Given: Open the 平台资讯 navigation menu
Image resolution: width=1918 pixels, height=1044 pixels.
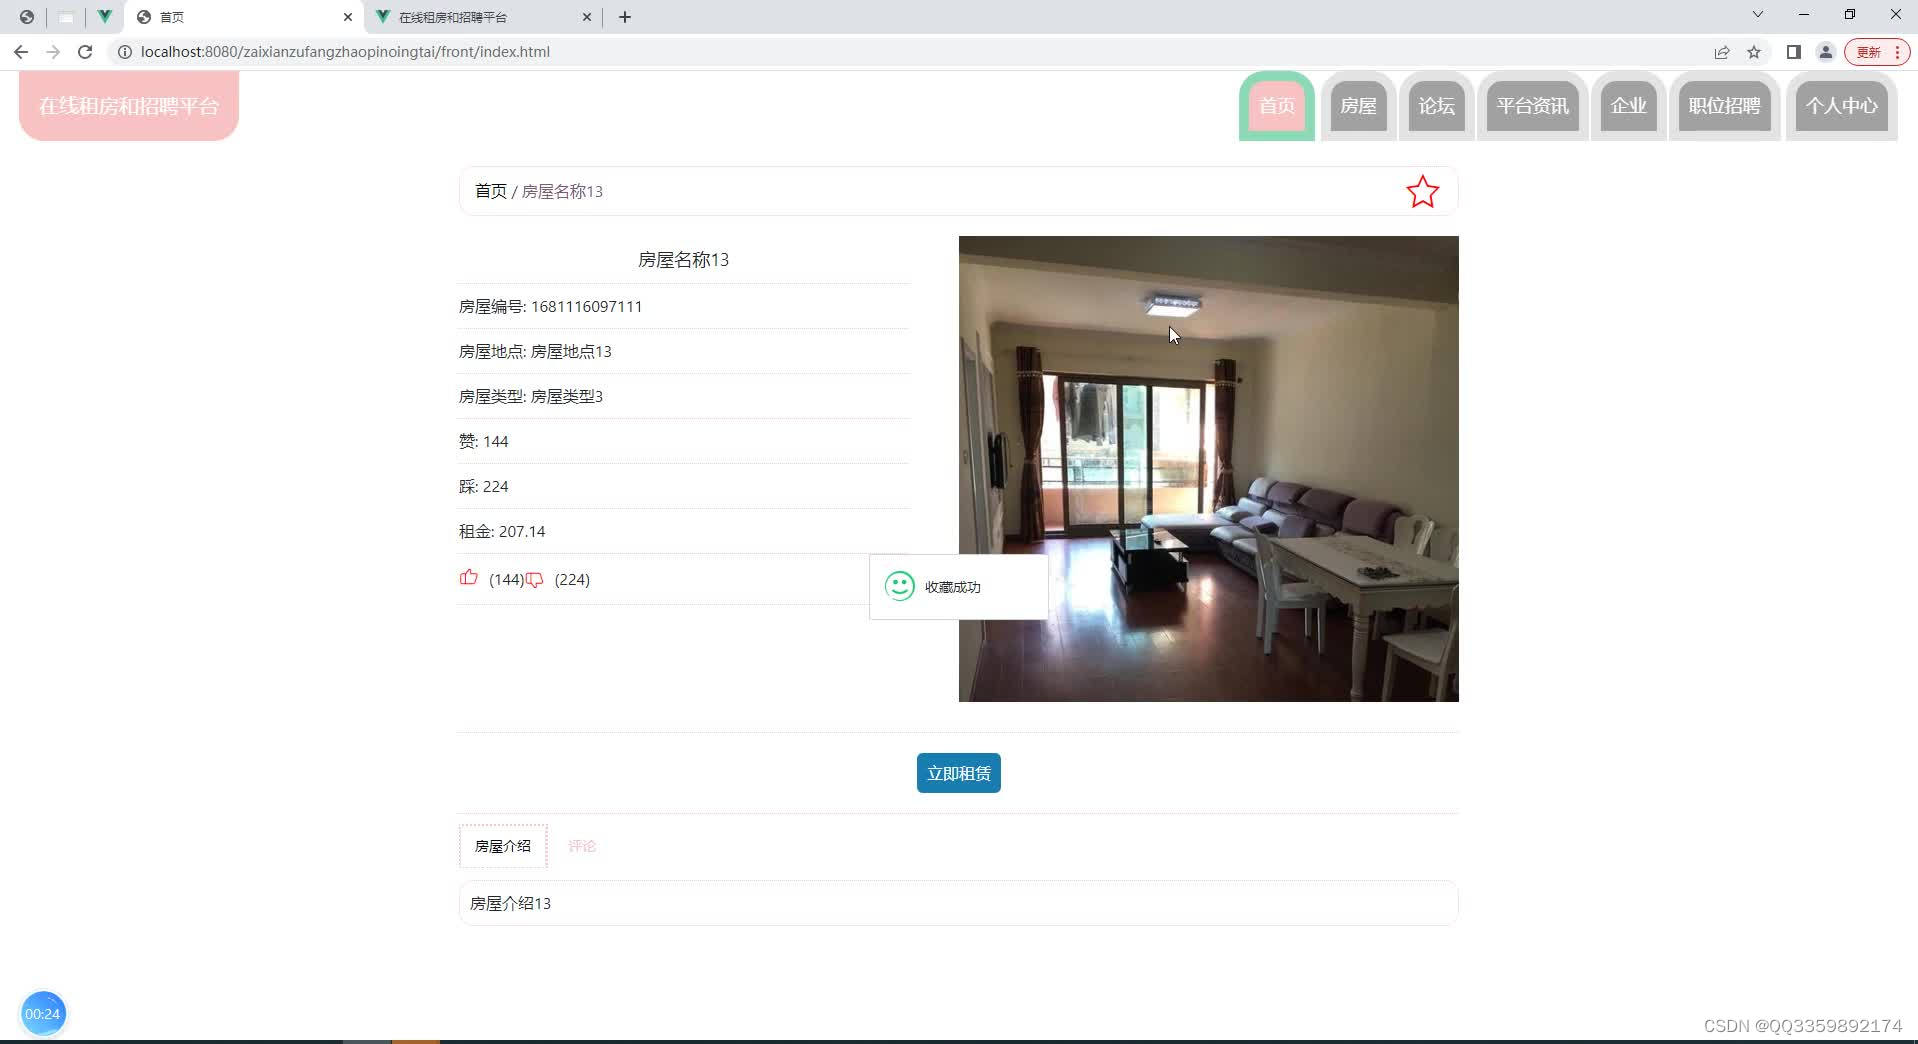Looking at the screenshot, I should (x=1533, y=106).
